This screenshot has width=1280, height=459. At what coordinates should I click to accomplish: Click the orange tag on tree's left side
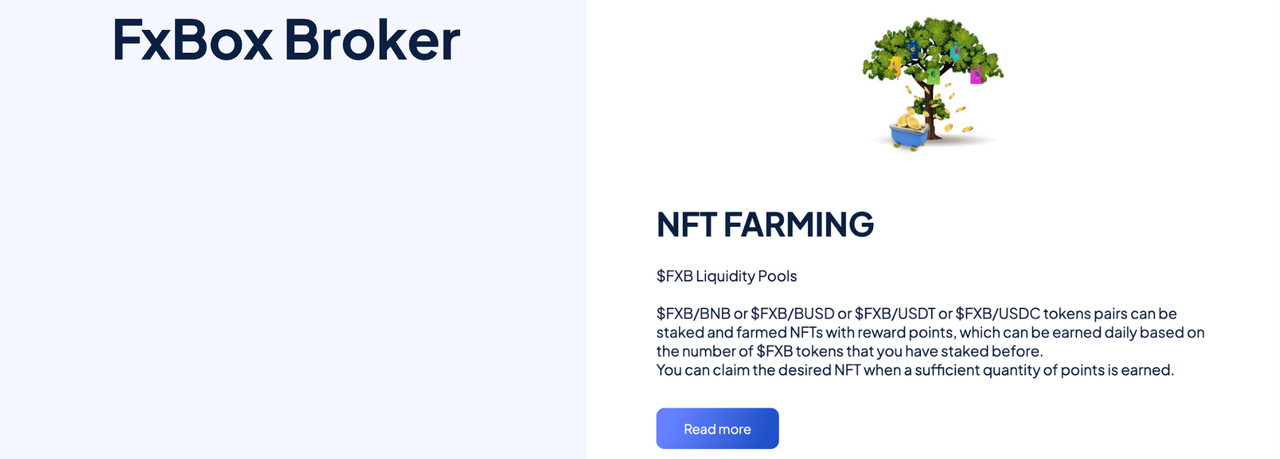895,66
